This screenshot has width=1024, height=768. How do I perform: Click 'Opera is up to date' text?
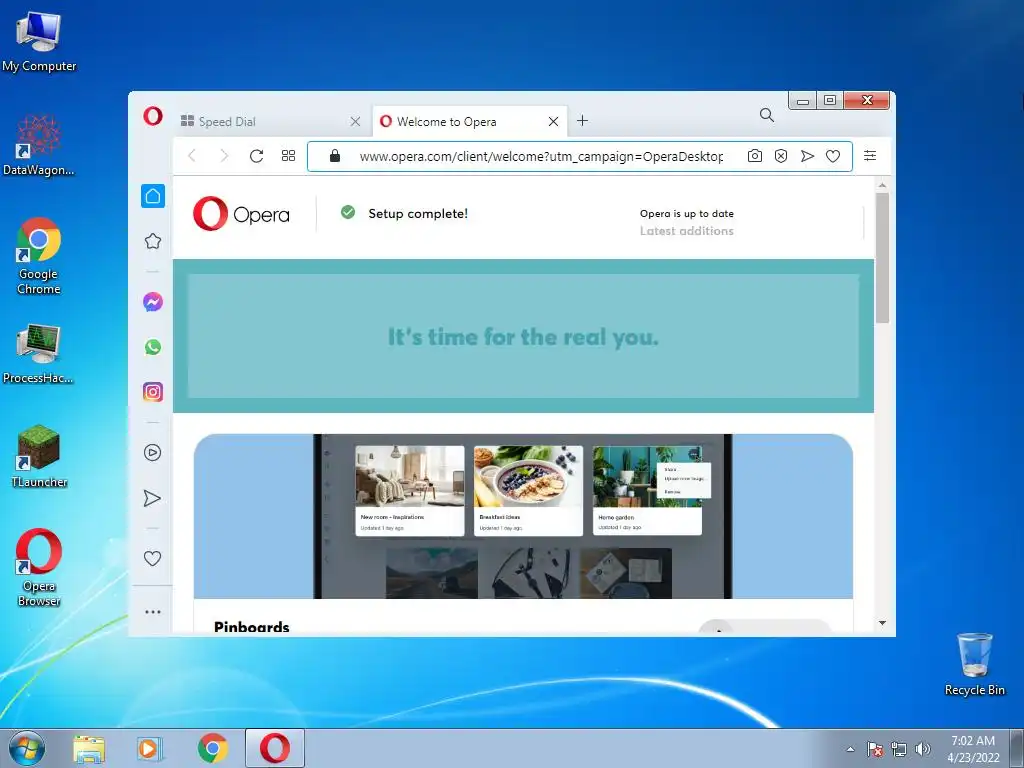pyautogui.click(x=686, y=214)
